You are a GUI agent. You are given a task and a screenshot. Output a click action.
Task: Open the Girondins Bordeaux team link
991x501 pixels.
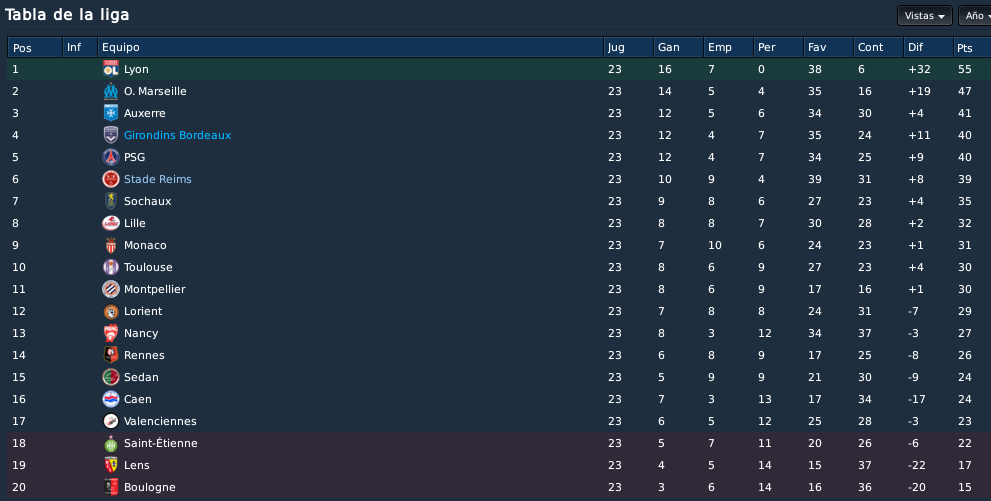point(178,135)
